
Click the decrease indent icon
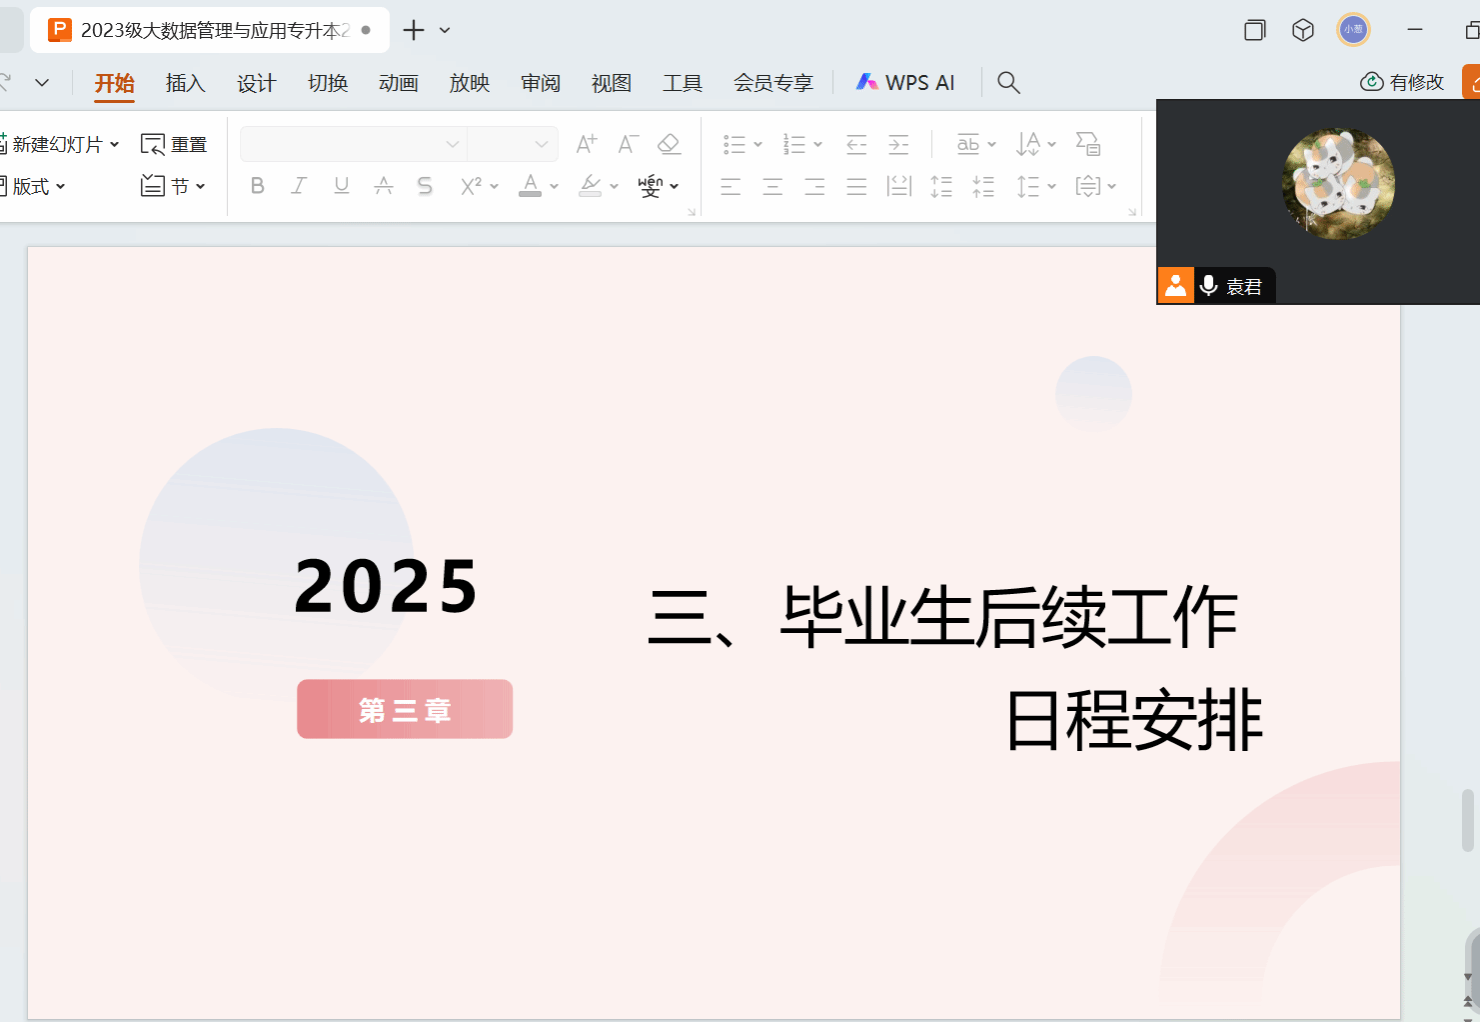click(856, 144)
